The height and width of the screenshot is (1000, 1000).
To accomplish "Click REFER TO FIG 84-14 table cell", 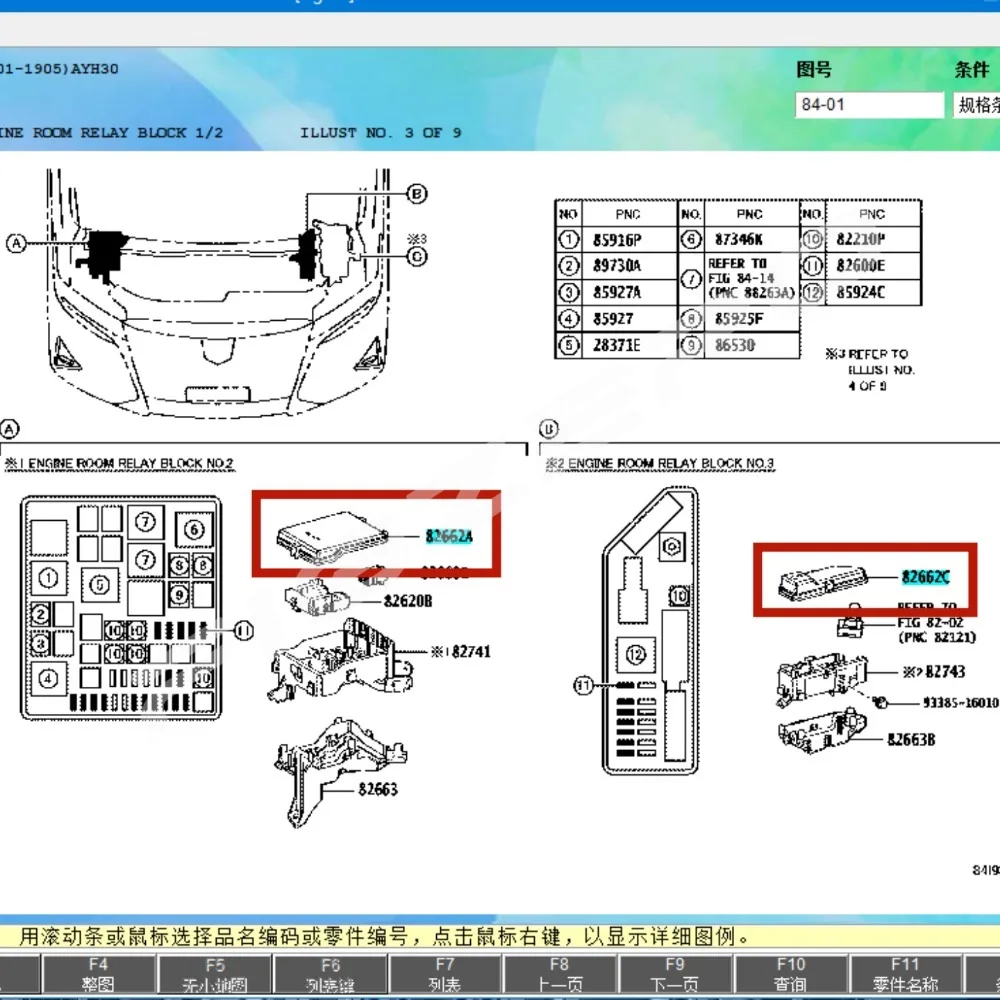I will [751, 279].
